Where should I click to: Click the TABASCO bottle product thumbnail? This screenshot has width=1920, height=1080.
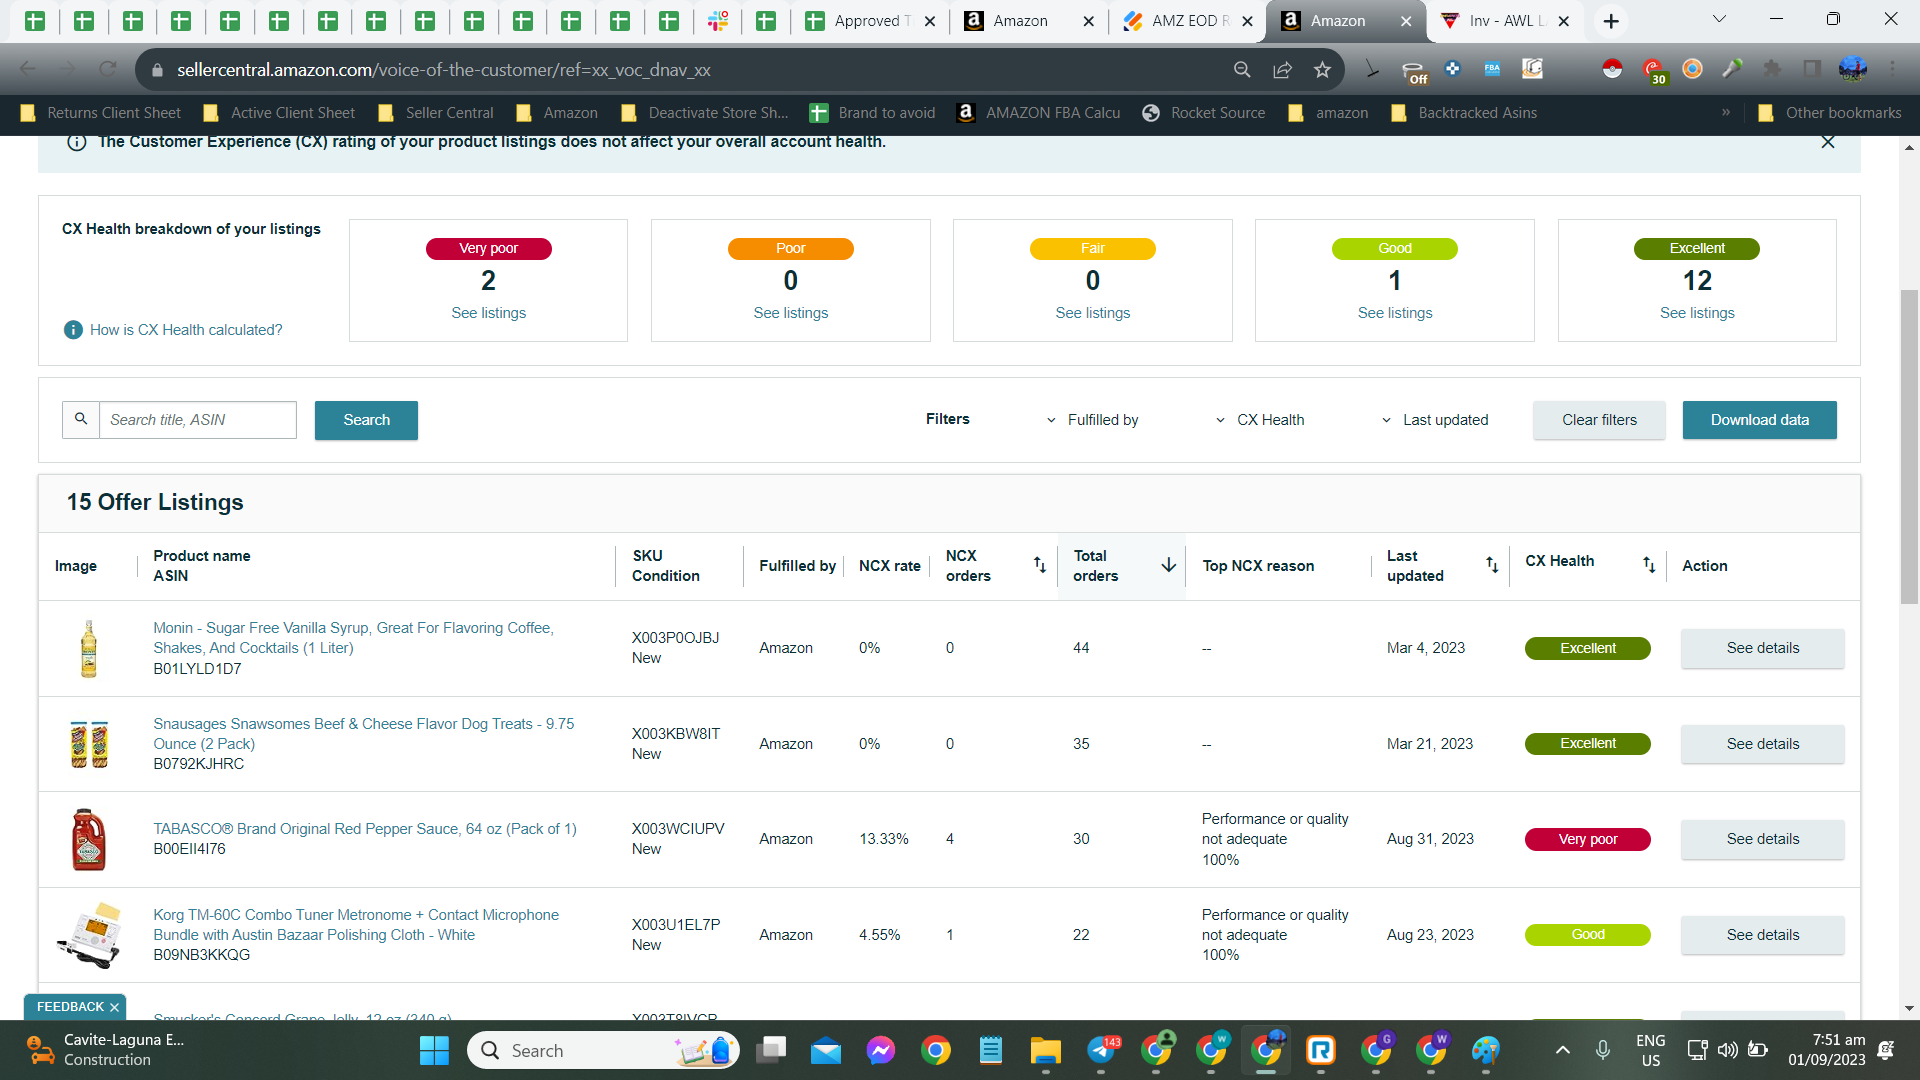(89, 839)
